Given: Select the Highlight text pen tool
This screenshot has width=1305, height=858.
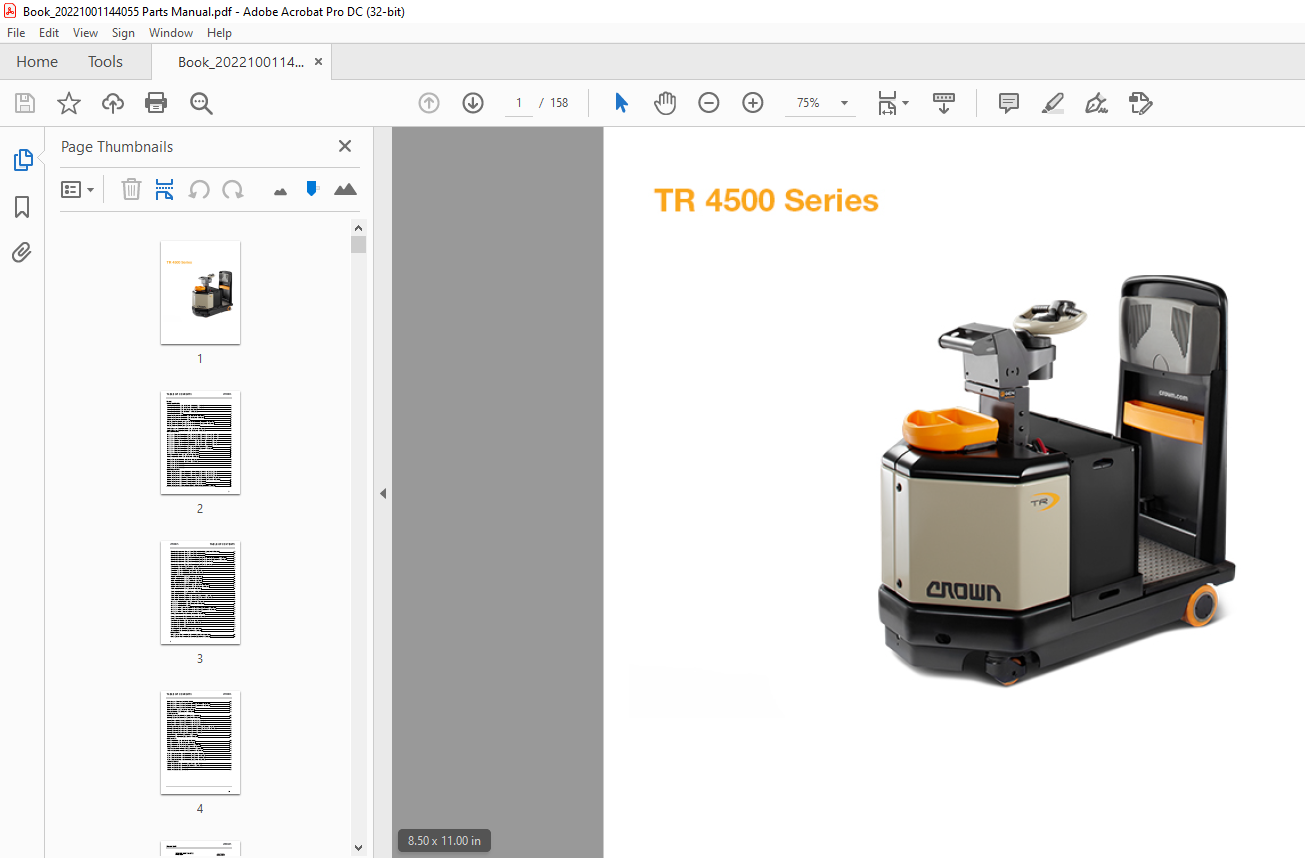Looking at the screenshot, I should click(x=1052, y=103).
